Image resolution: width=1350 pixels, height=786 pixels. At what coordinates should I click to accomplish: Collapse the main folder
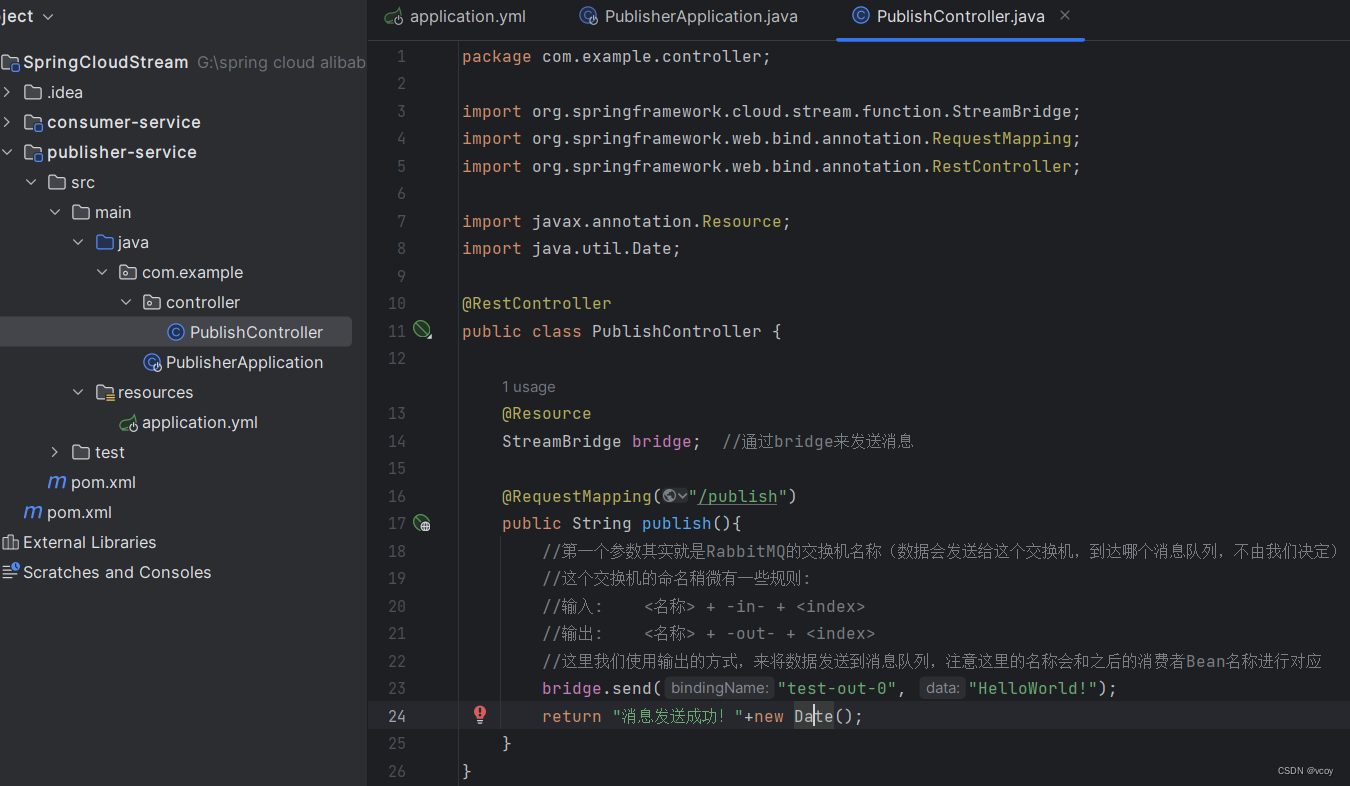click(x=55, y=212)
